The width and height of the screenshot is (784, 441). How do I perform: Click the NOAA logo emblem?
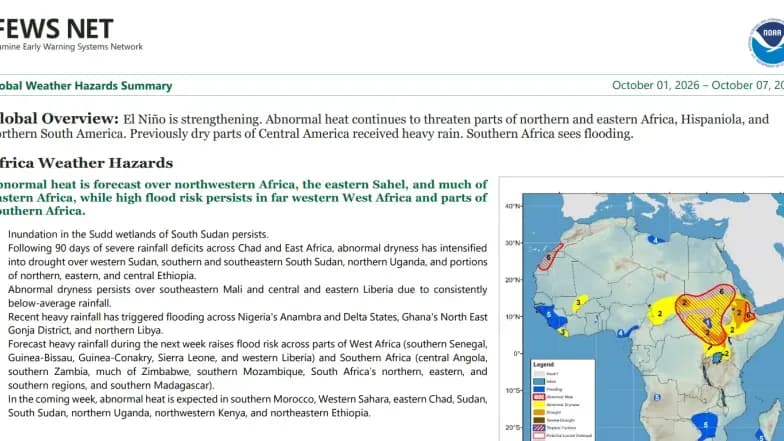tap(767, 42)
